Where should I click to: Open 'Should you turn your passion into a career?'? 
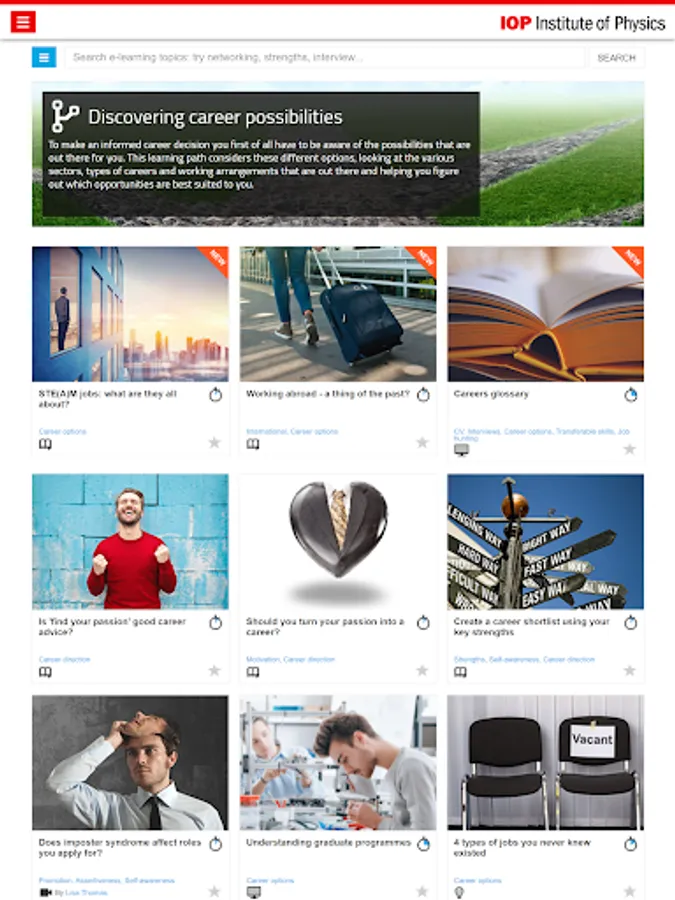(325, 627)
